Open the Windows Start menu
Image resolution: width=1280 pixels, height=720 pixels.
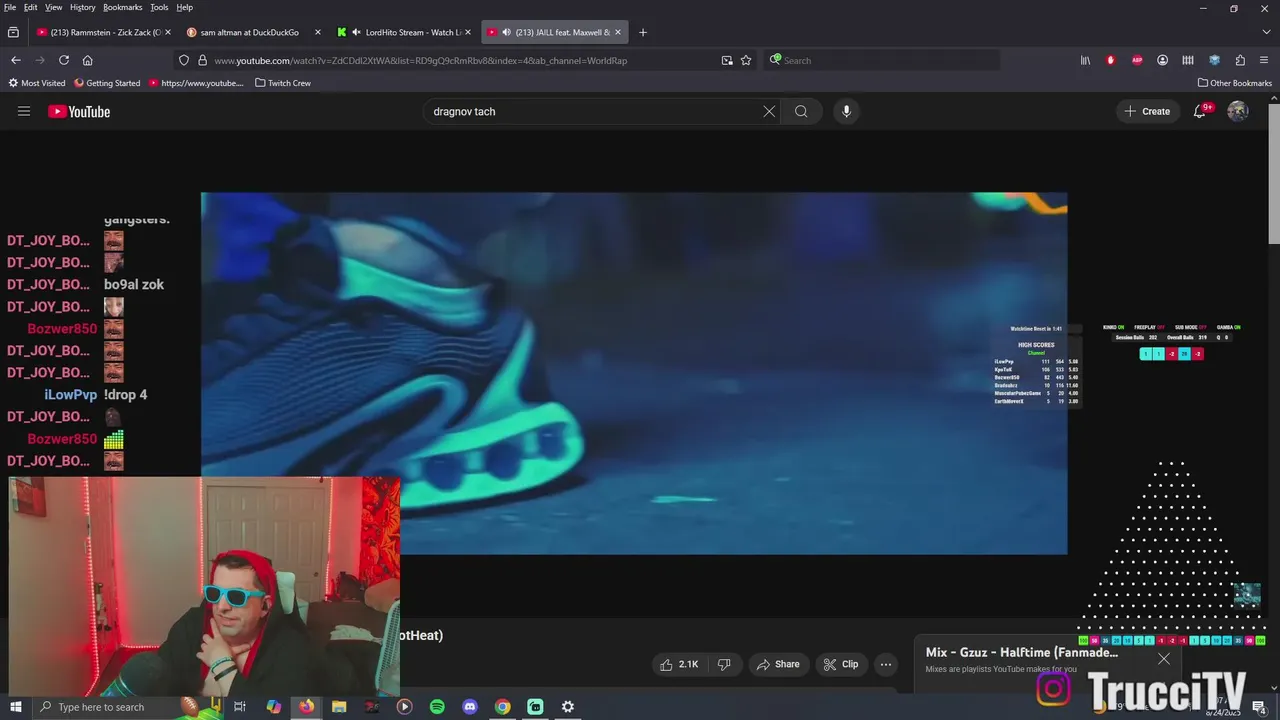pos(15,707)
